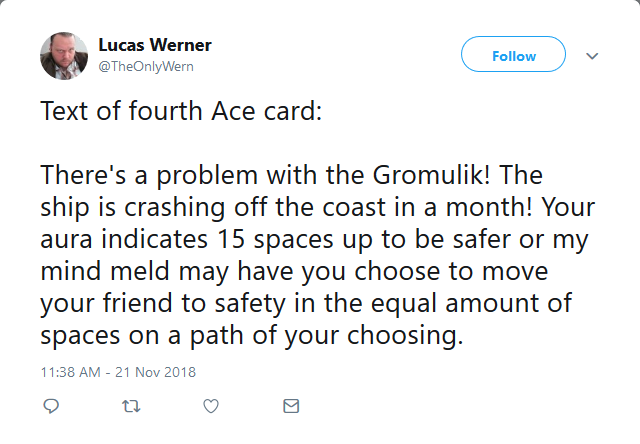Click the 'mind meld' text in the tweet
This screenshot has height=444, width=640.
tap(105, 271)
